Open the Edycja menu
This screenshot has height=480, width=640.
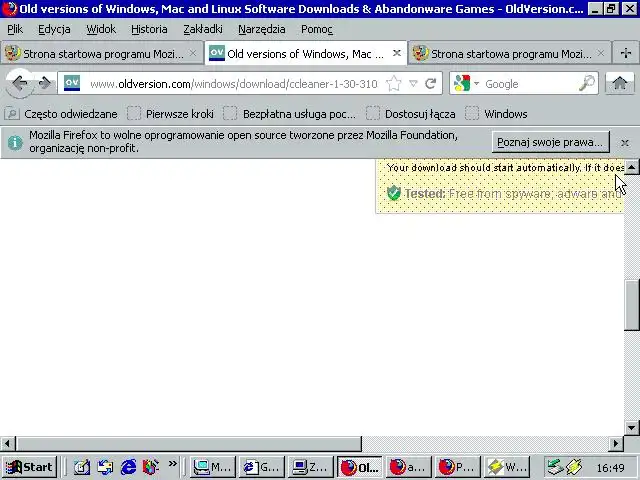tap(54, 29)
